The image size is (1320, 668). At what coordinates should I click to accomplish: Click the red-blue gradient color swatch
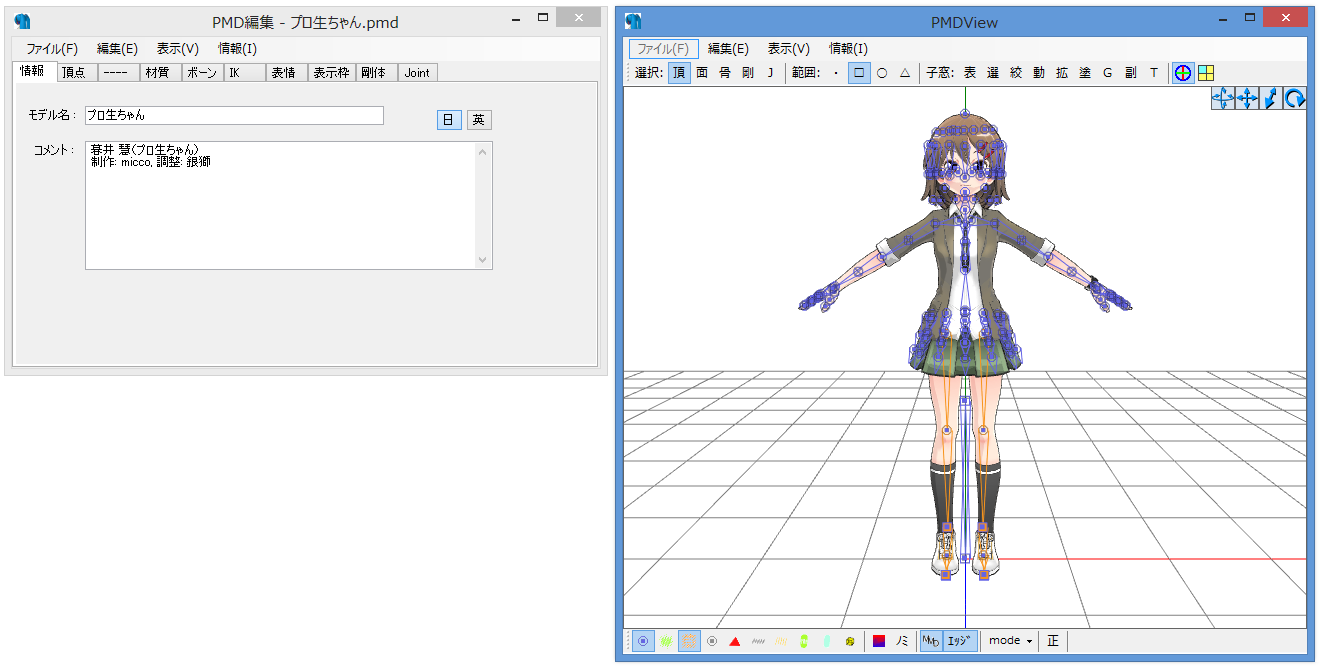[x=879, y=641]
